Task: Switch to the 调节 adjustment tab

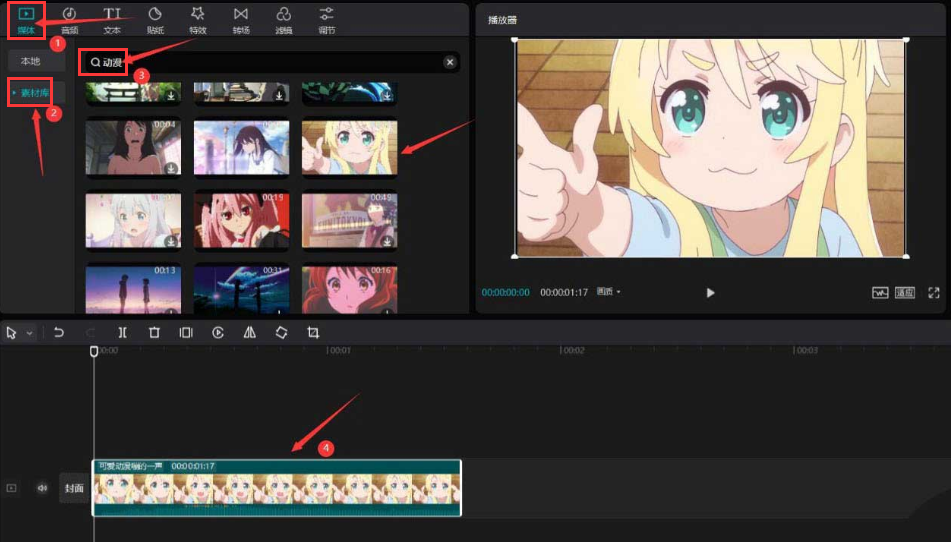Action: pos(326,20)
